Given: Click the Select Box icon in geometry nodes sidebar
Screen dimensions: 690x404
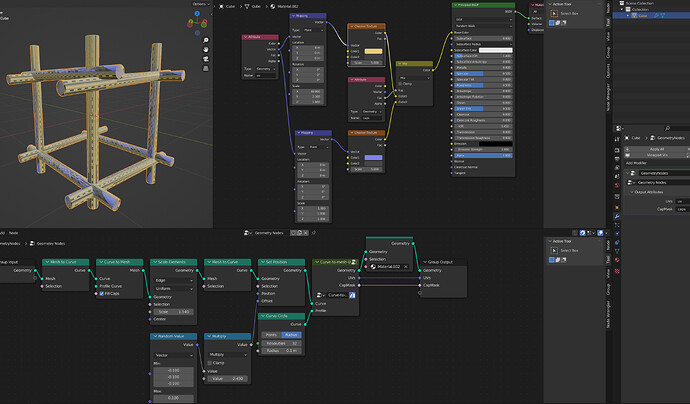Looking at the screenshot, I should [554, 250].
